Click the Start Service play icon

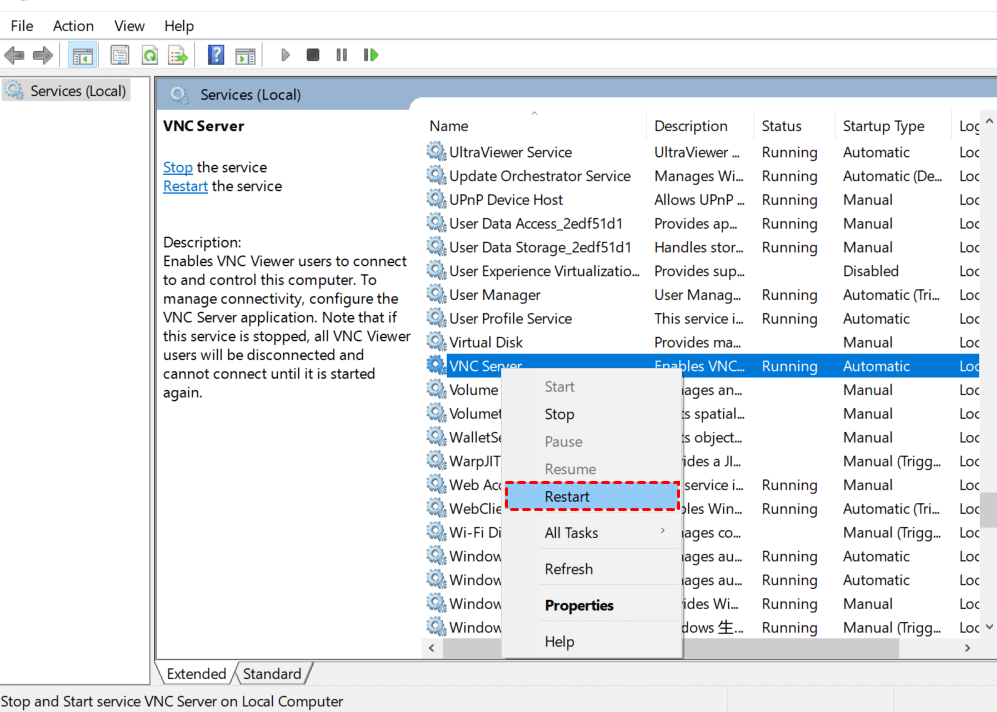(x=285, y=55)
